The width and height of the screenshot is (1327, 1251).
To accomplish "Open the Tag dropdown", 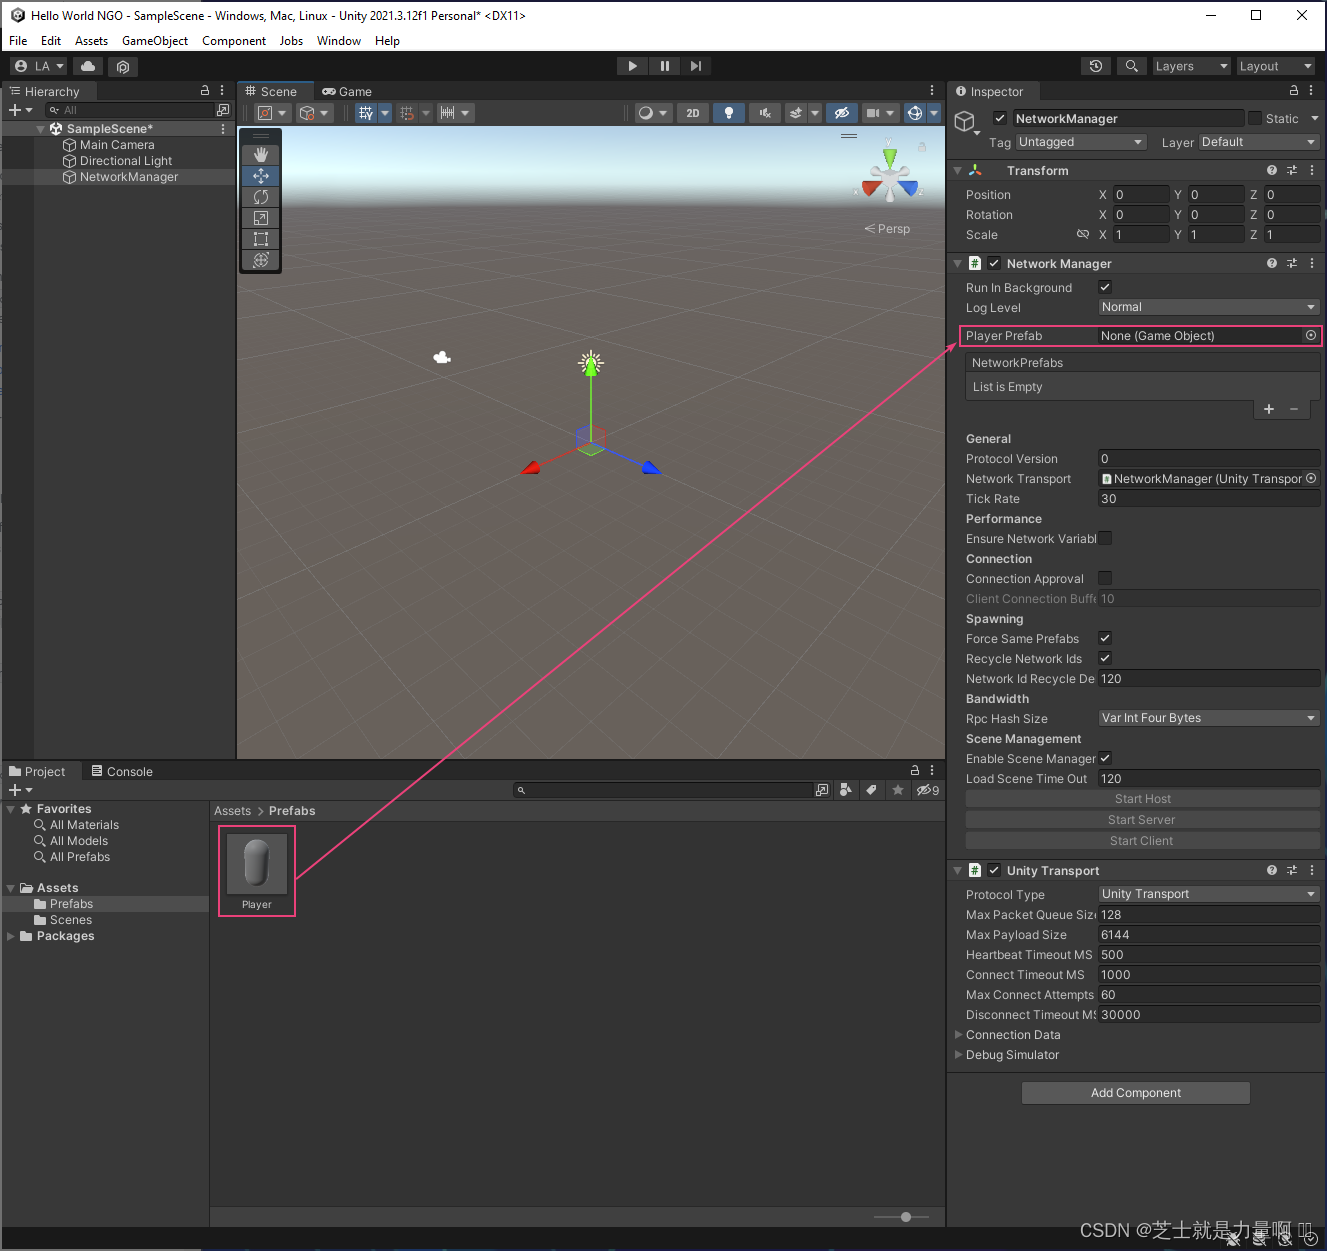I will point(1080,142).
